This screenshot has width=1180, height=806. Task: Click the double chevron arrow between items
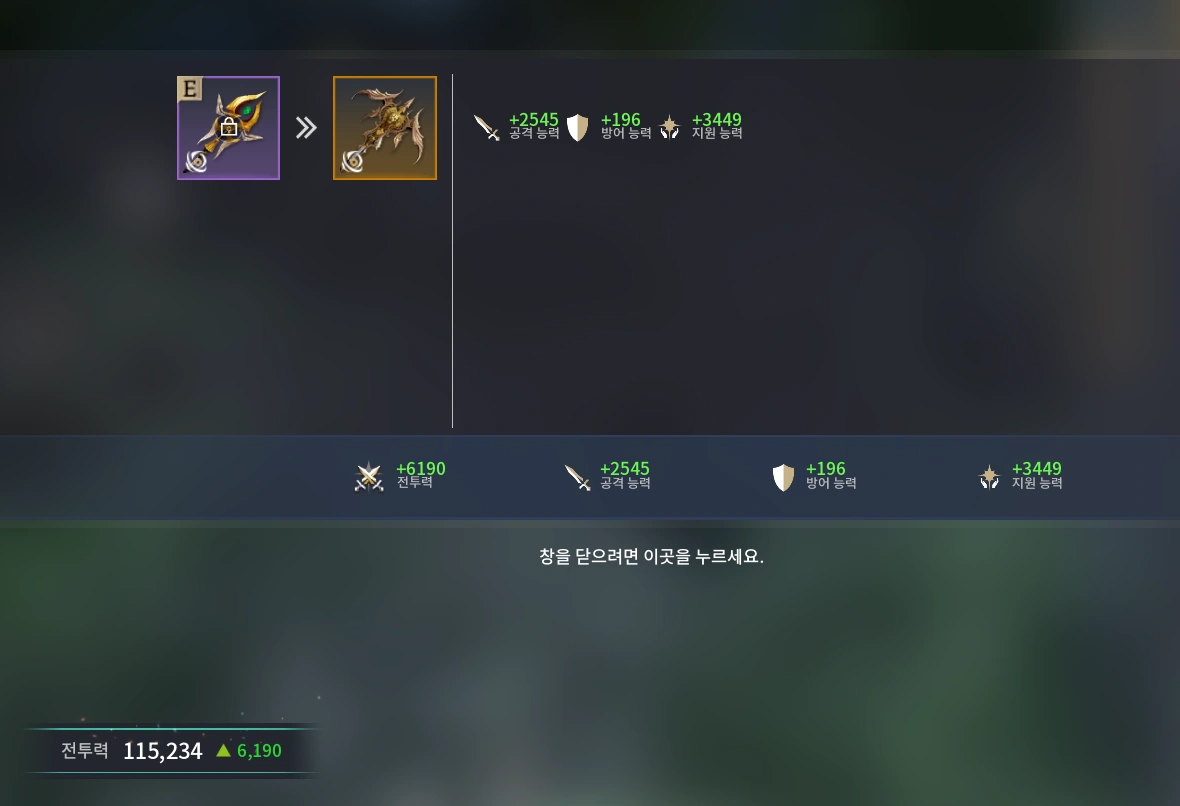[306, 128]
